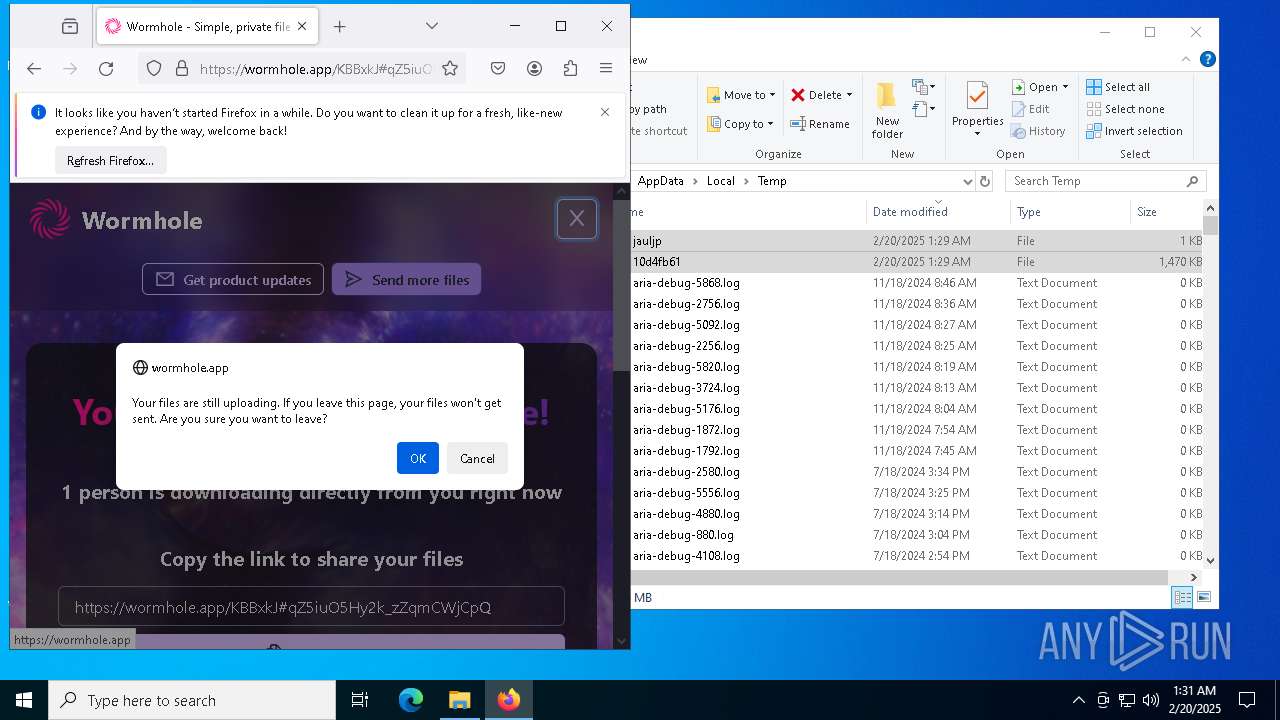The width and height of the screenshot is (1280, 720).
Task: Open File Explorer from taskbar
Action: click(x=459, y=700)
